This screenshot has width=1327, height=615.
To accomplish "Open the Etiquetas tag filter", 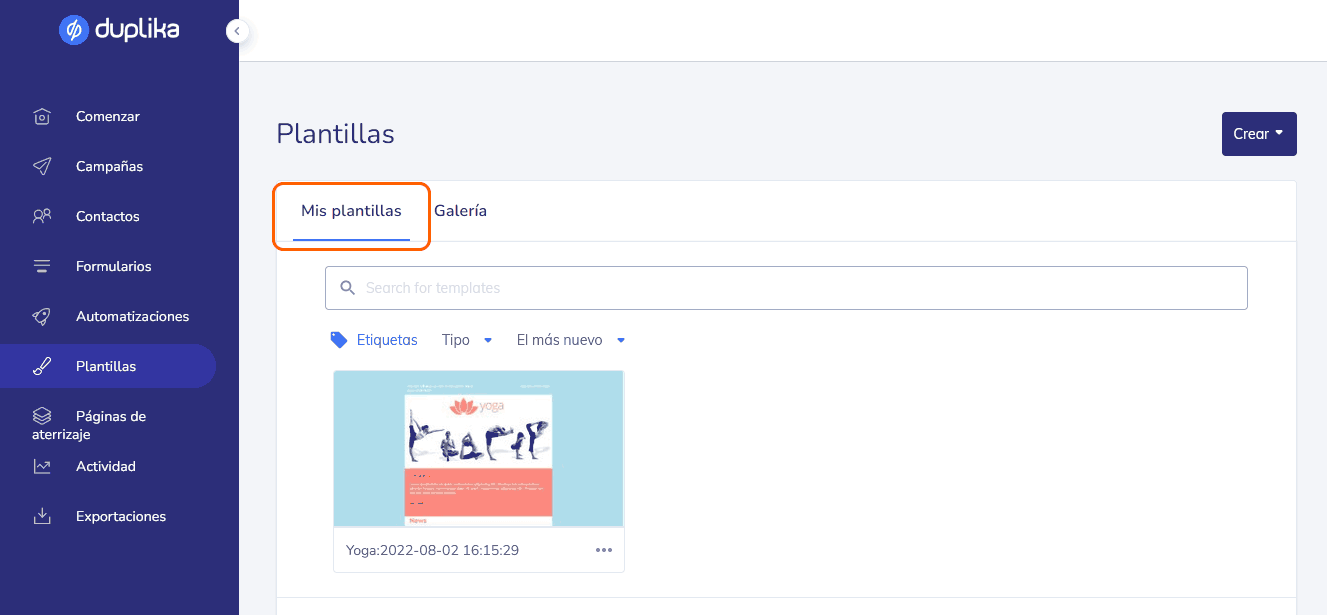I will (374, 340).
